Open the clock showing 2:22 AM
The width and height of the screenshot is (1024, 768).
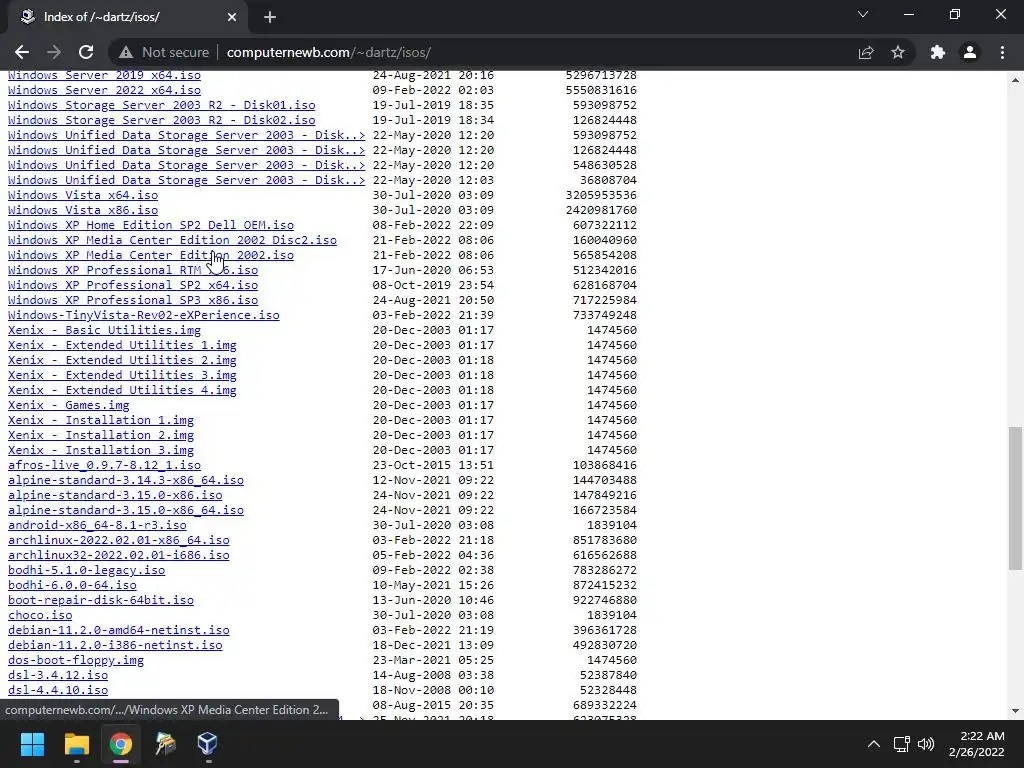pyautogui.click(x=977, y=744)
